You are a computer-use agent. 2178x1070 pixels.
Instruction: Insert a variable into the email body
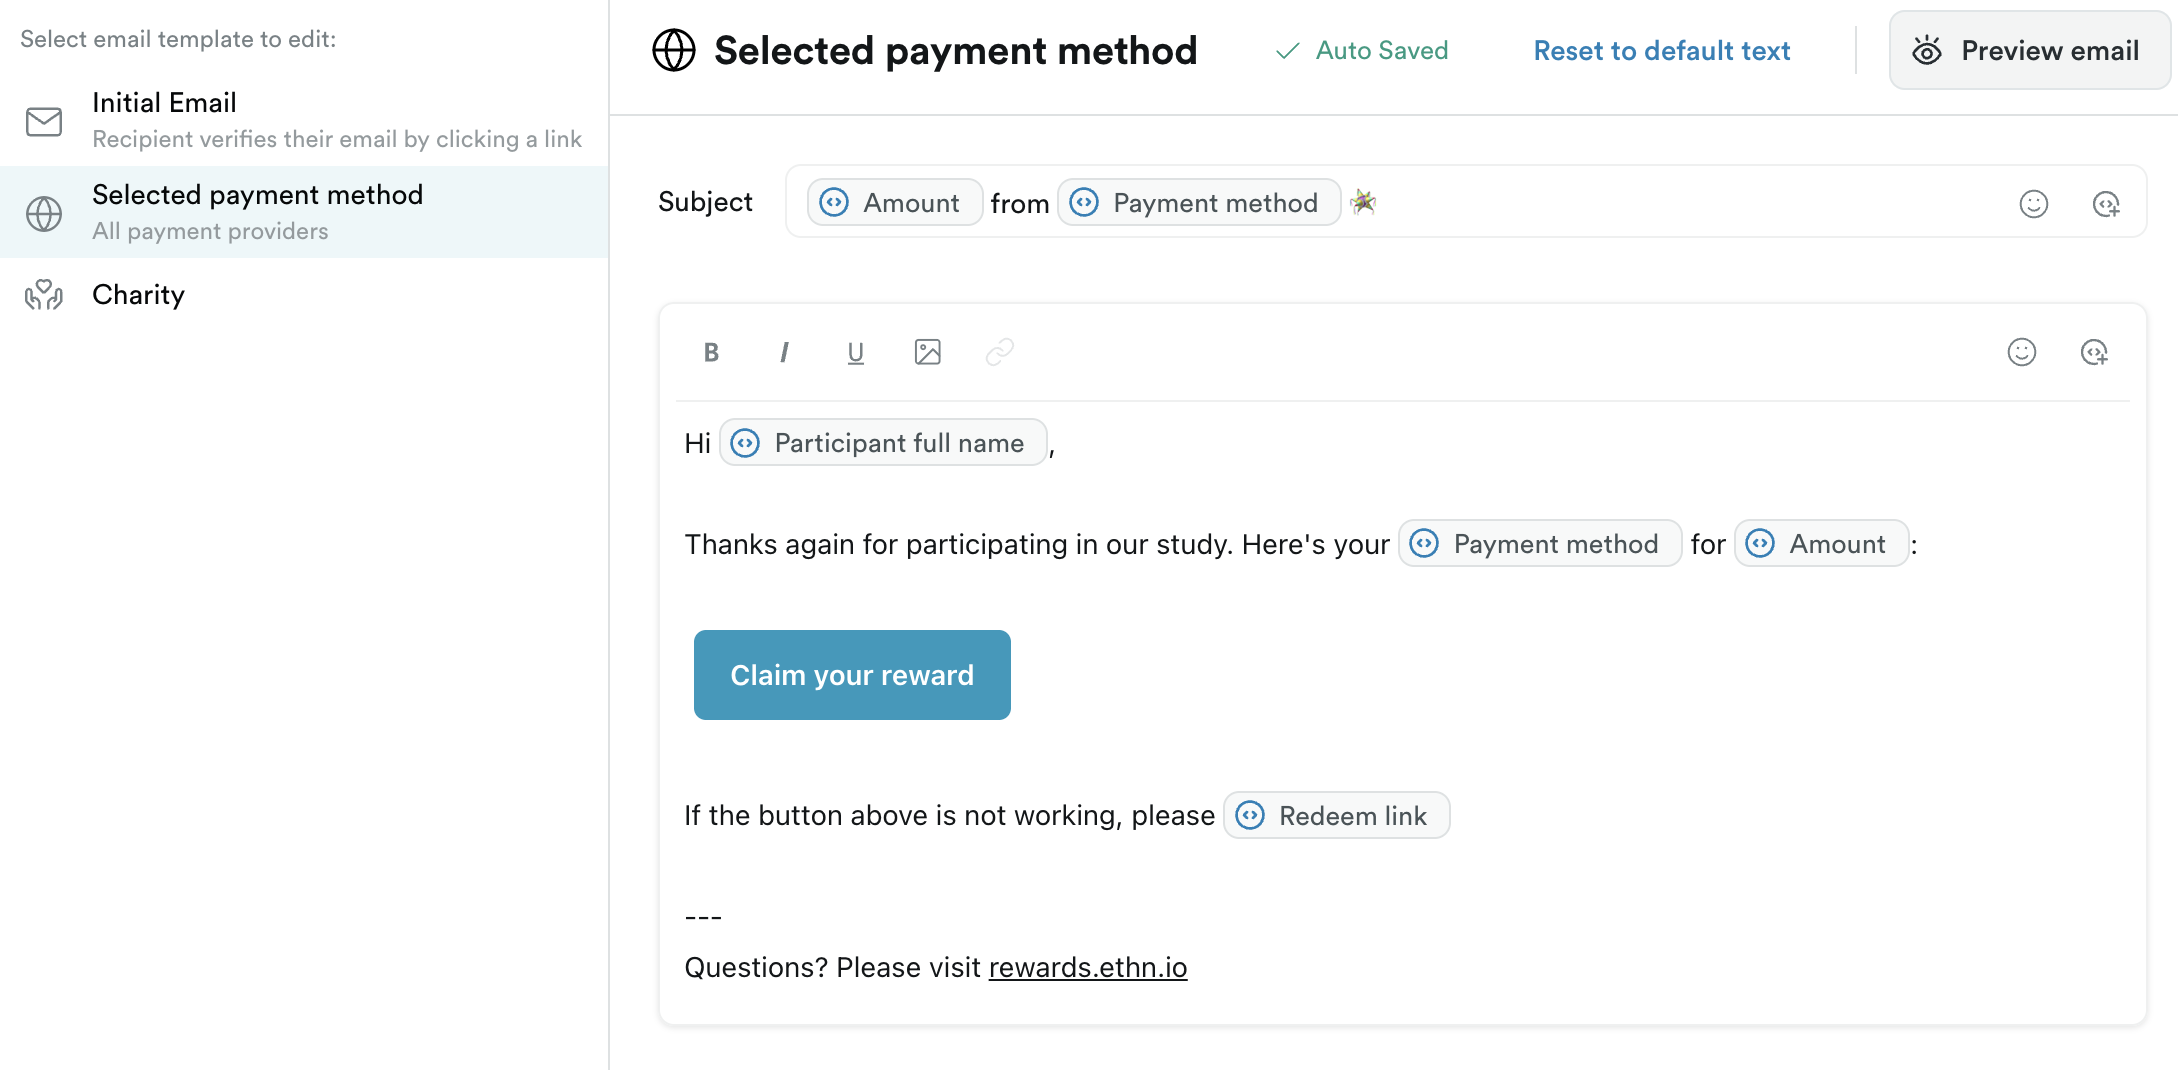coord(2094,352)
